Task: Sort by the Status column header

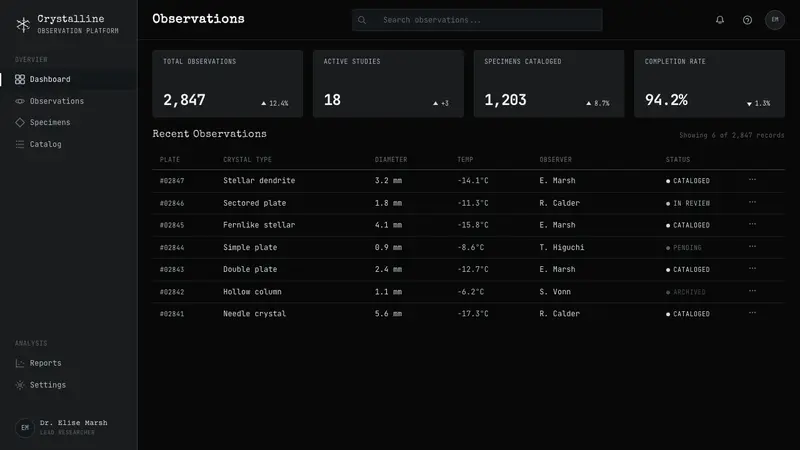Action: [x=678, y=160]
